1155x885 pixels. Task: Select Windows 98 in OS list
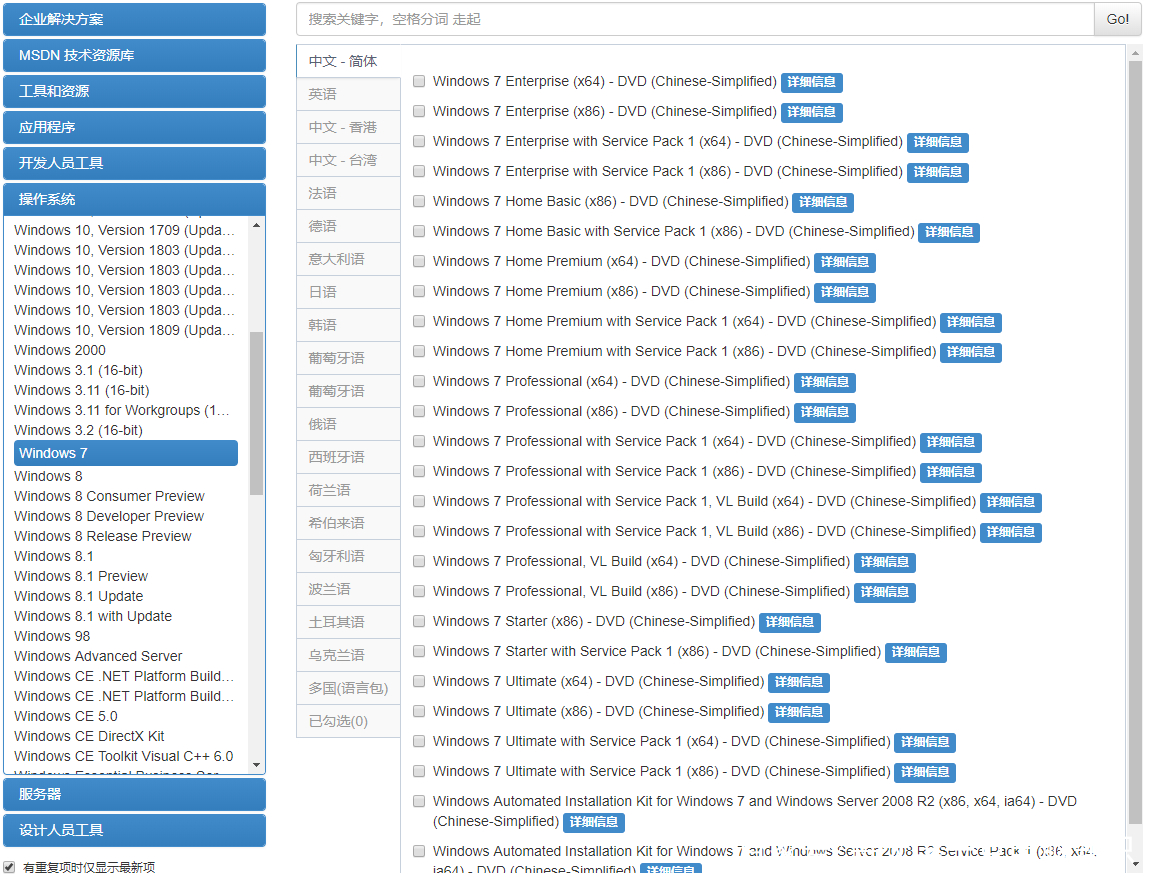[52, 636]
